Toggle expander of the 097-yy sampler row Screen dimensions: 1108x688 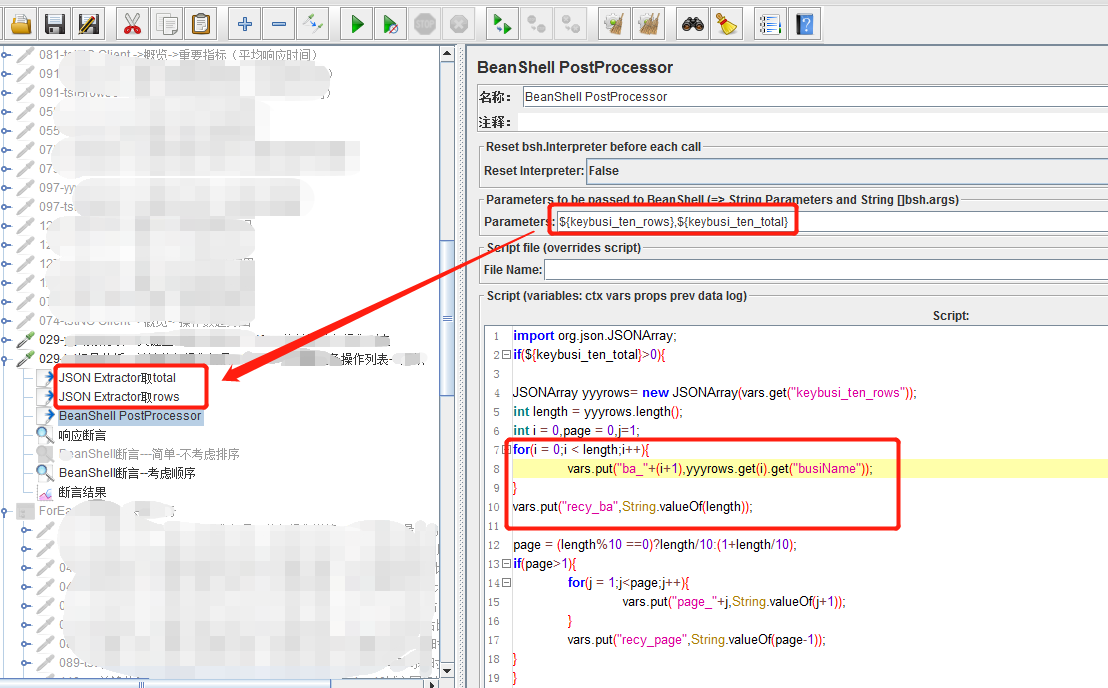pyautogui.click(x=5, y=188)
